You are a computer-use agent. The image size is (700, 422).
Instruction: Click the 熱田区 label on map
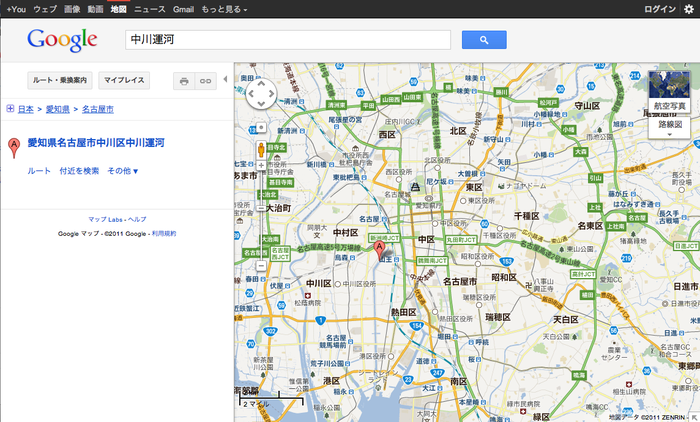pos(404,312)
